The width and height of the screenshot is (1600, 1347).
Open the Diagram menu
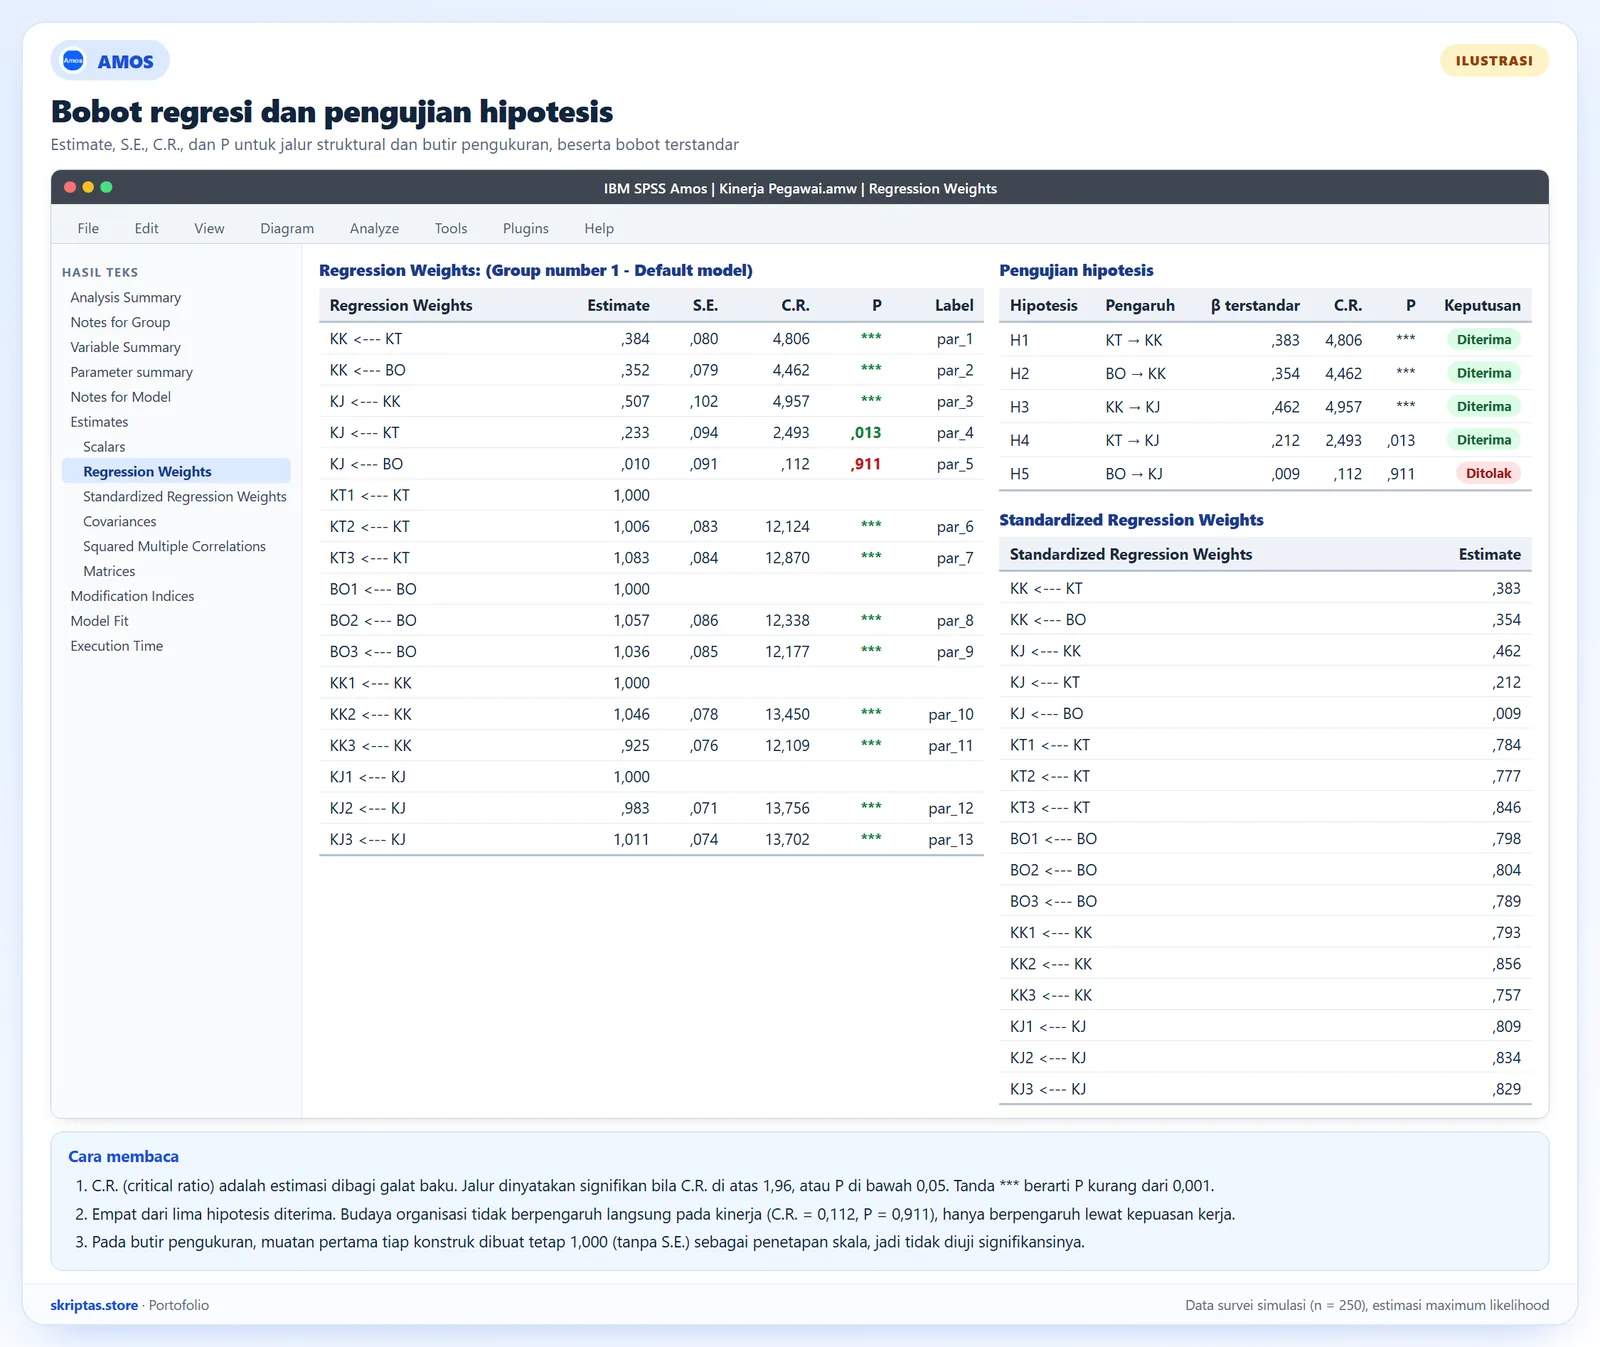click(x=287, y=228)
